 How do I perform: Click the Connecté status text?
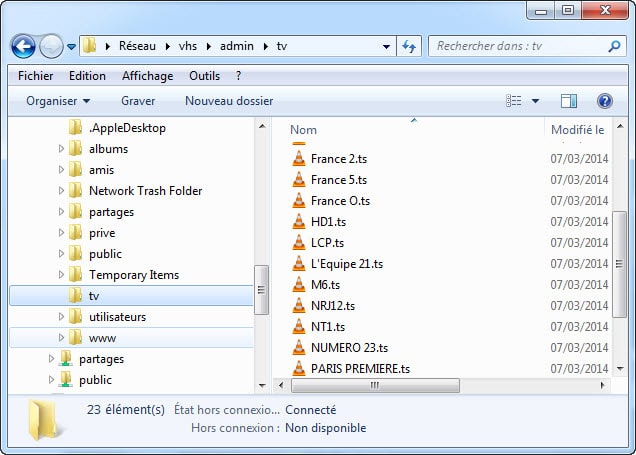point(311,410)
